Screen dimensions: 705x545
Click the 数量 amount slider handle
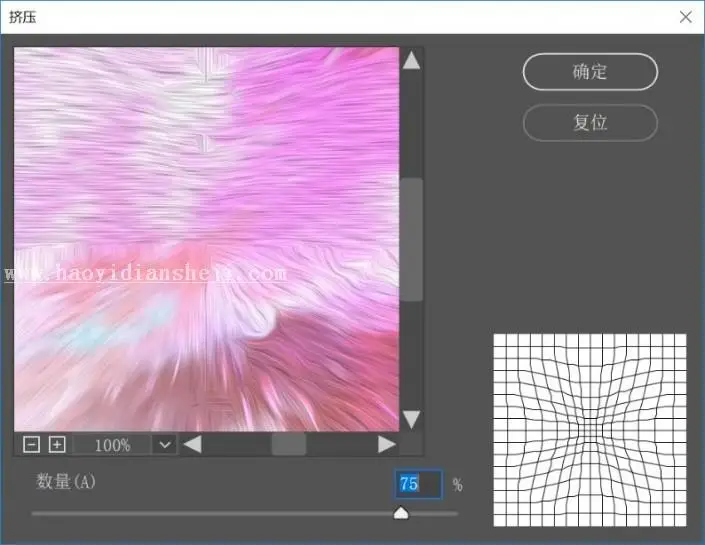(401, 513)
